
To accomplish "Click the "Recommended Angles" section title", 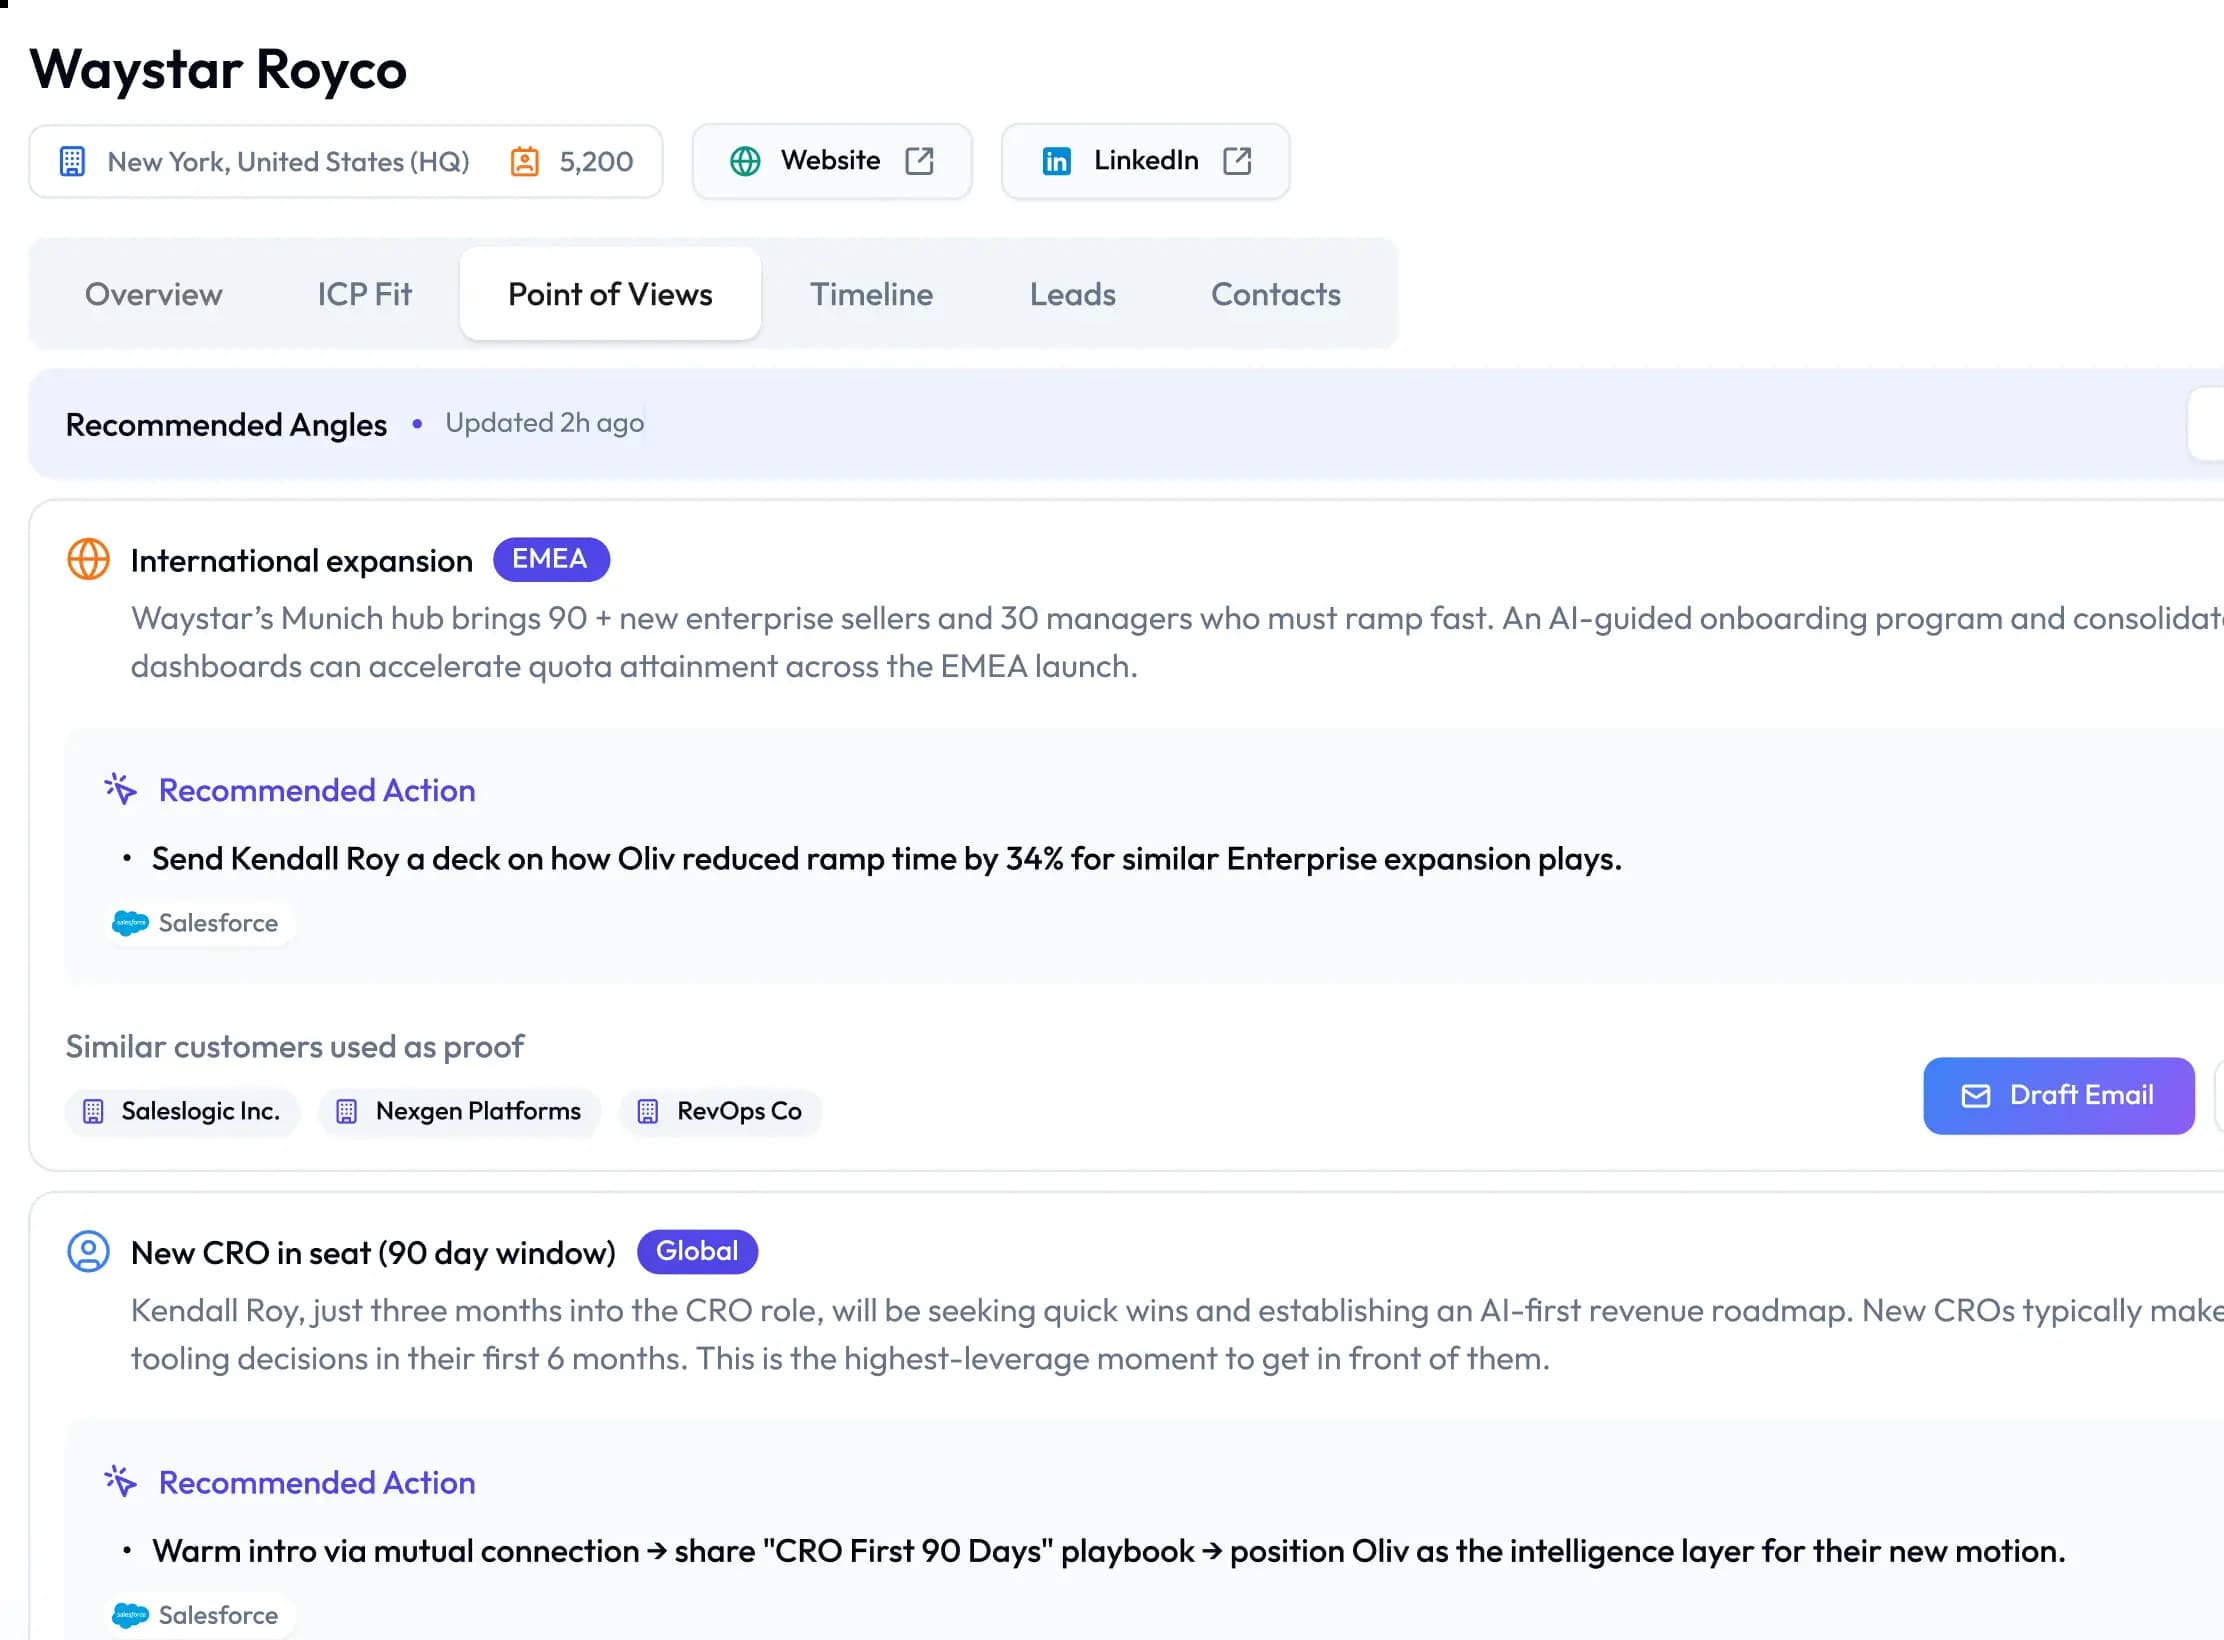I will pos(226,424).
